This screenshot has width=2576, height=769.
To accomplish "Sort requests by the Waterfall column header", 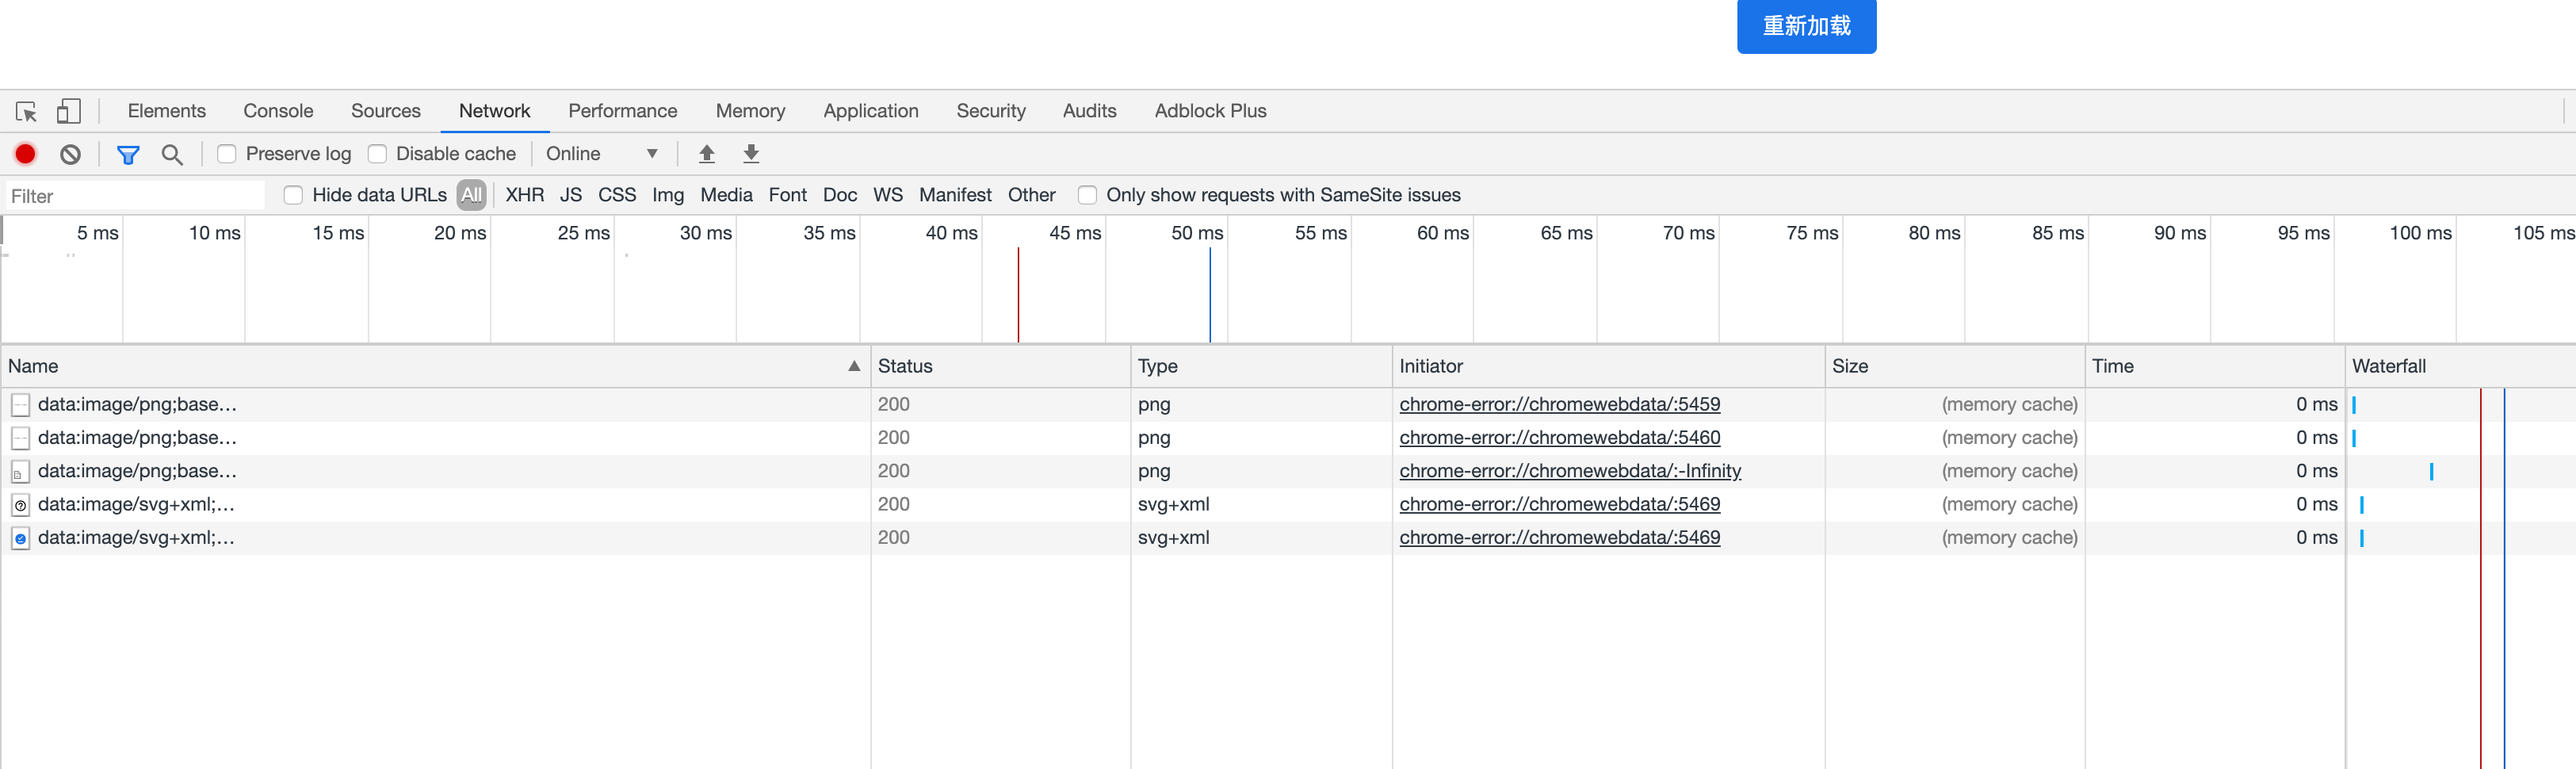I will pos(2388,366).
